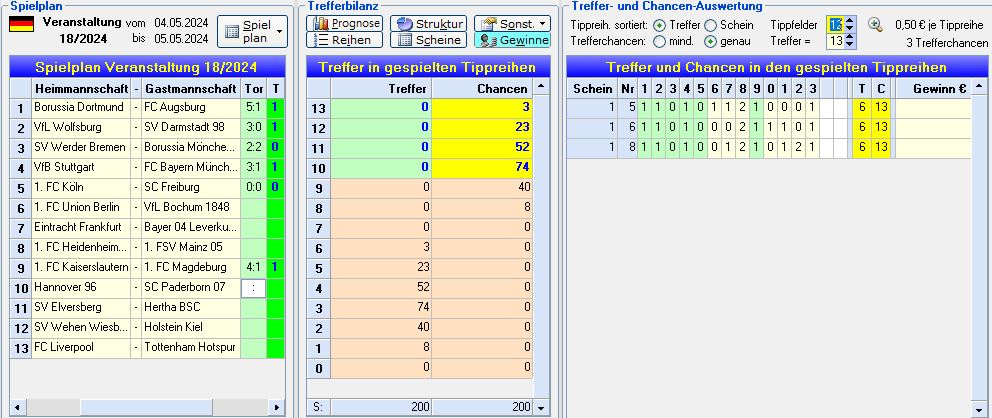Open the Reihen list
This screenshot has width=992, height=418.
coord(345,40)
